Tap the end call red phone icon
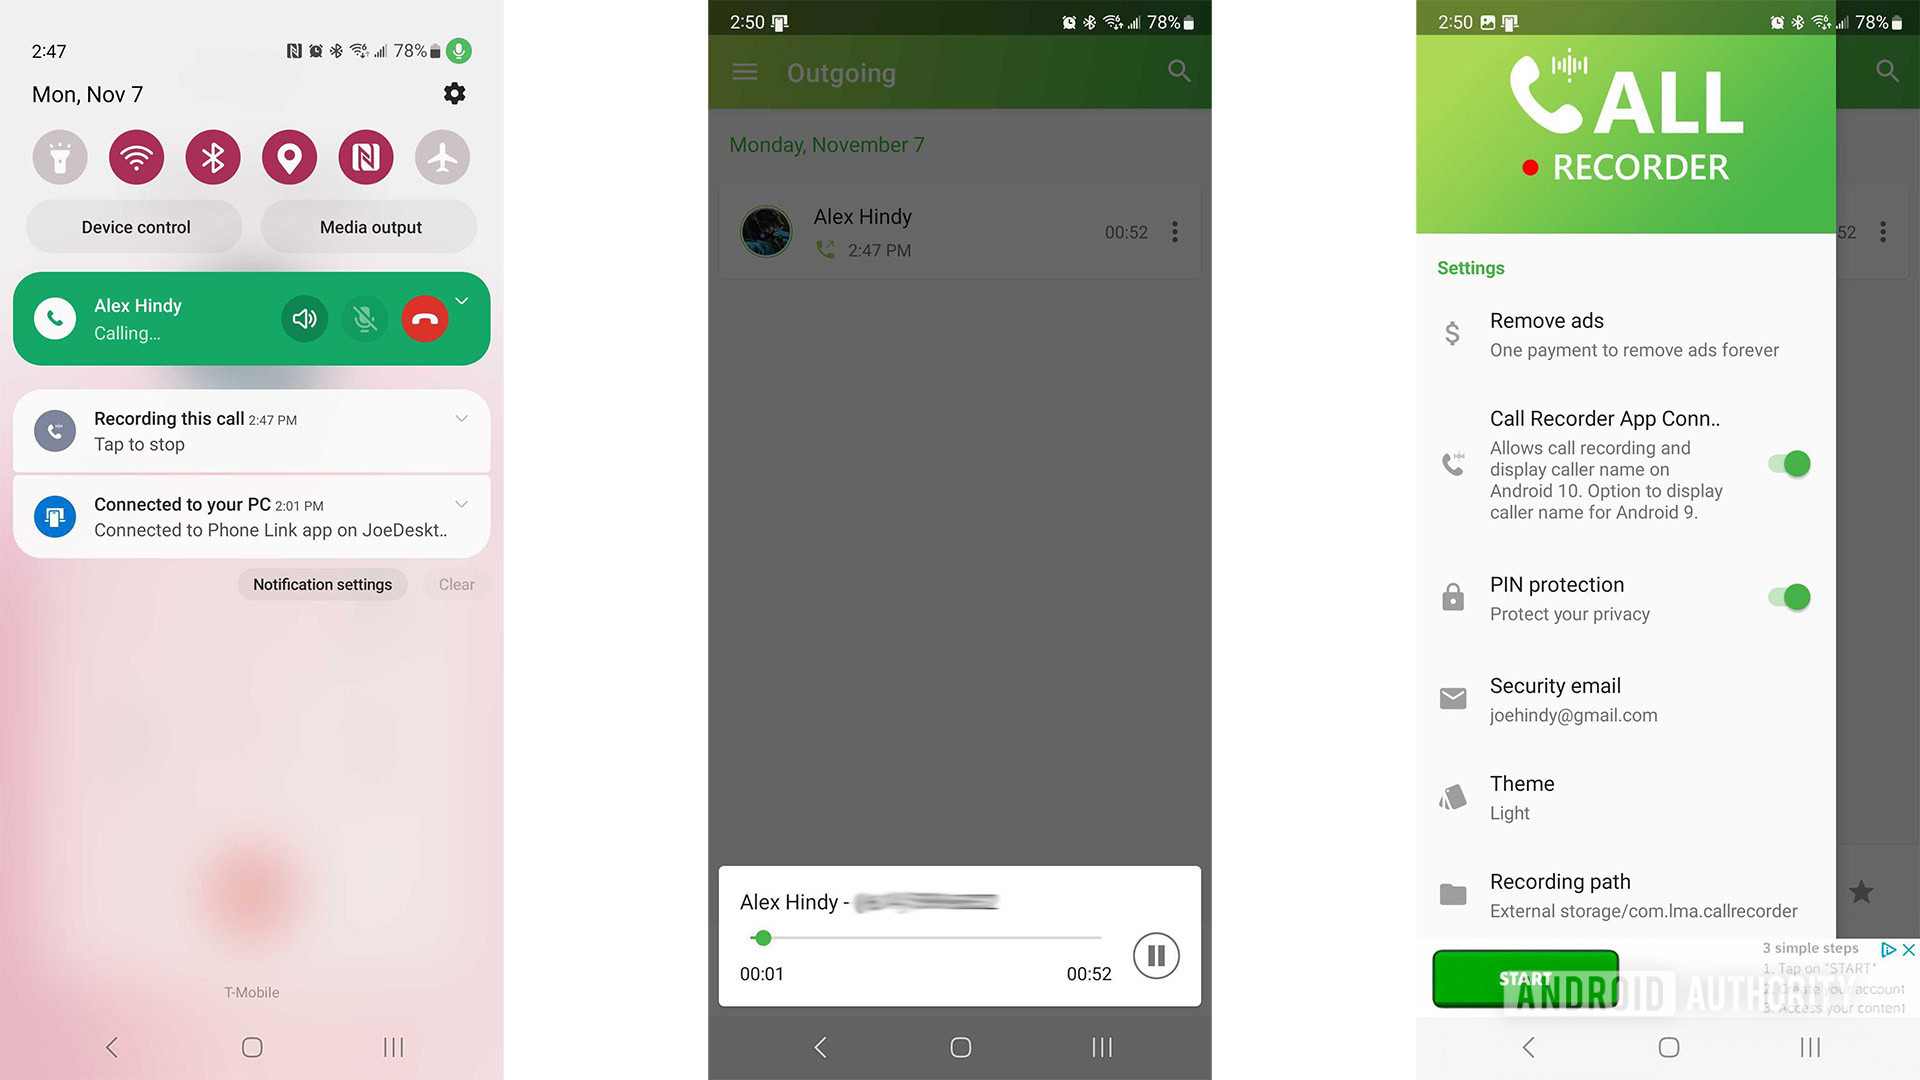The image size is (1920, 1080). click(x=423, y=318)
